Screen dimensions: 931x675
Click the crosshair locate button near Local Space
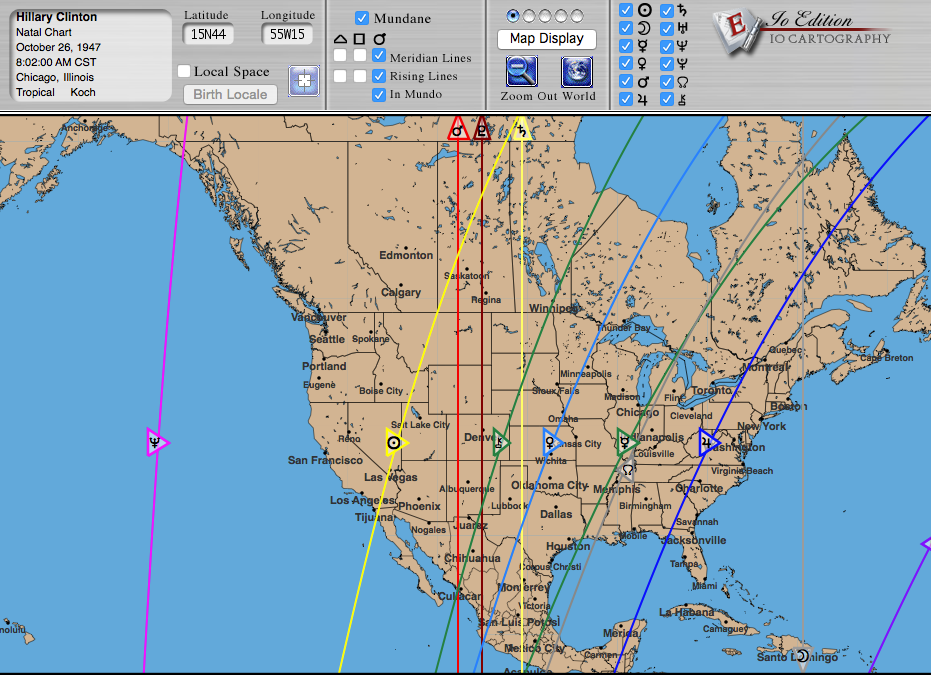click(304, 80)
